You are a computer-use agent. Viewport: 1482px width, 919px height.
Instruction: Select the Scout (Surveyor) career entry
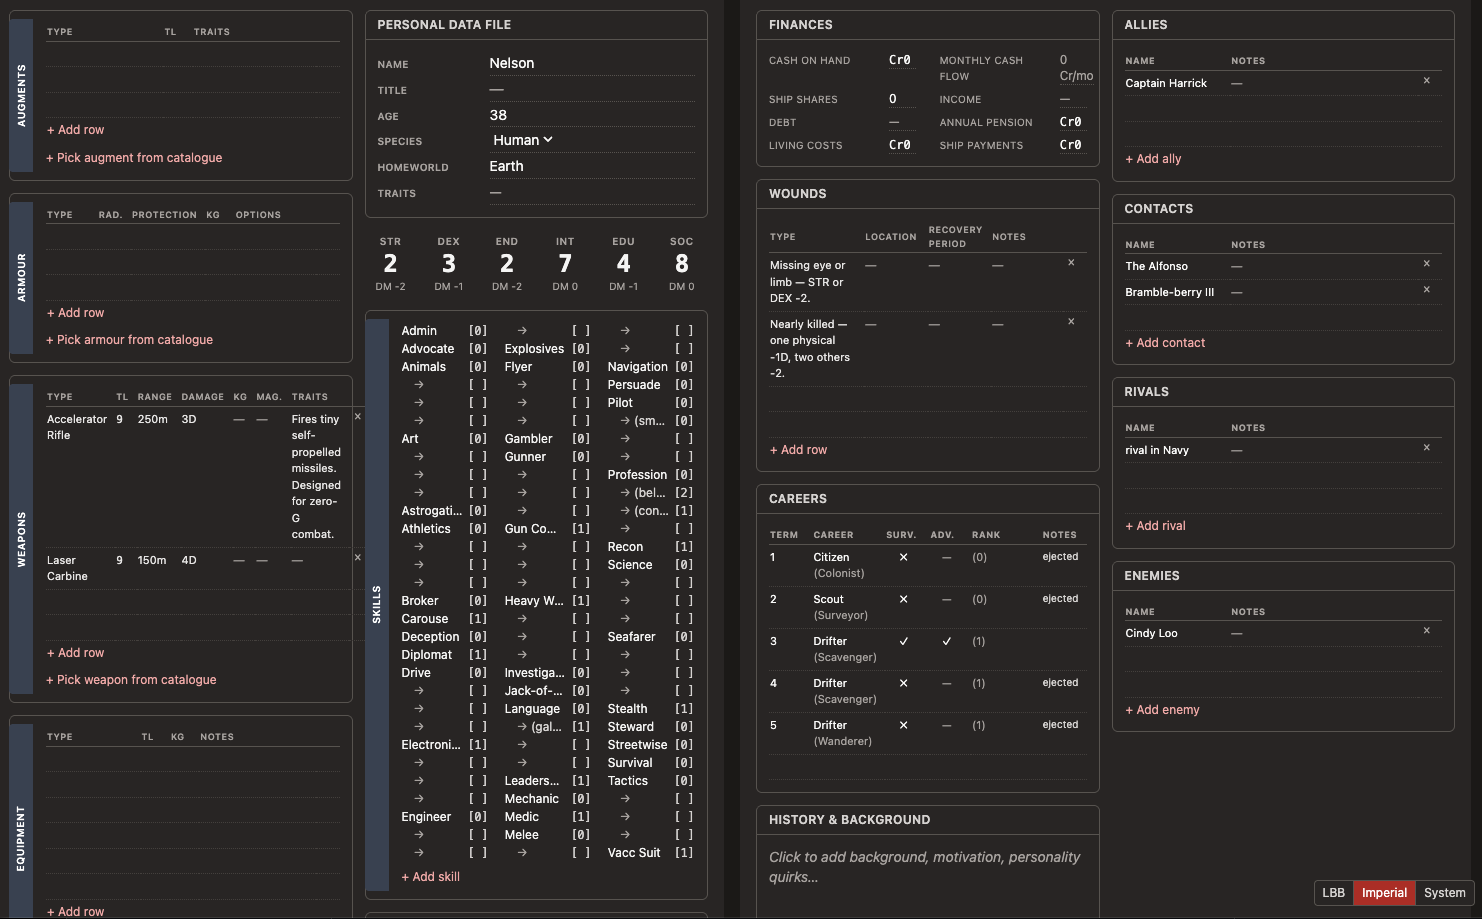click(x=840, y=607)
